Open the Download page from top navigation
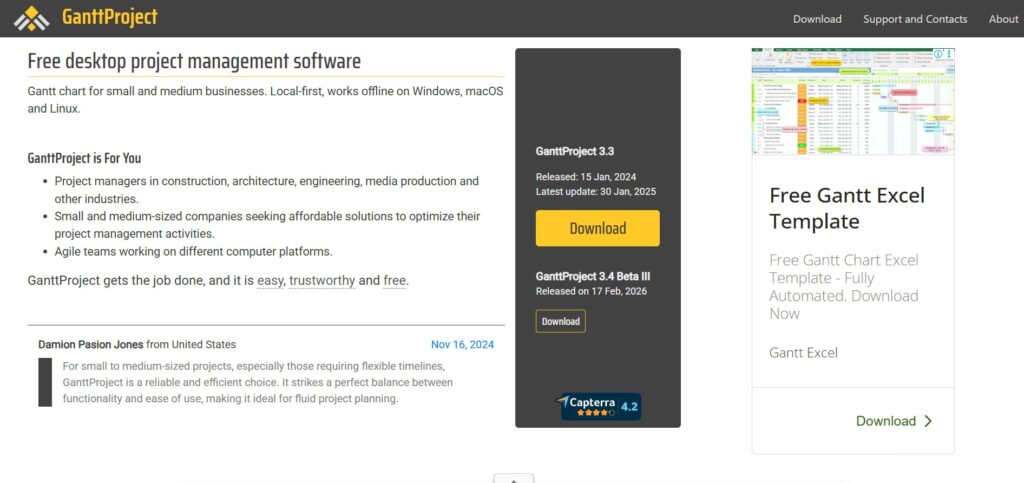 (x=817, y=19)
